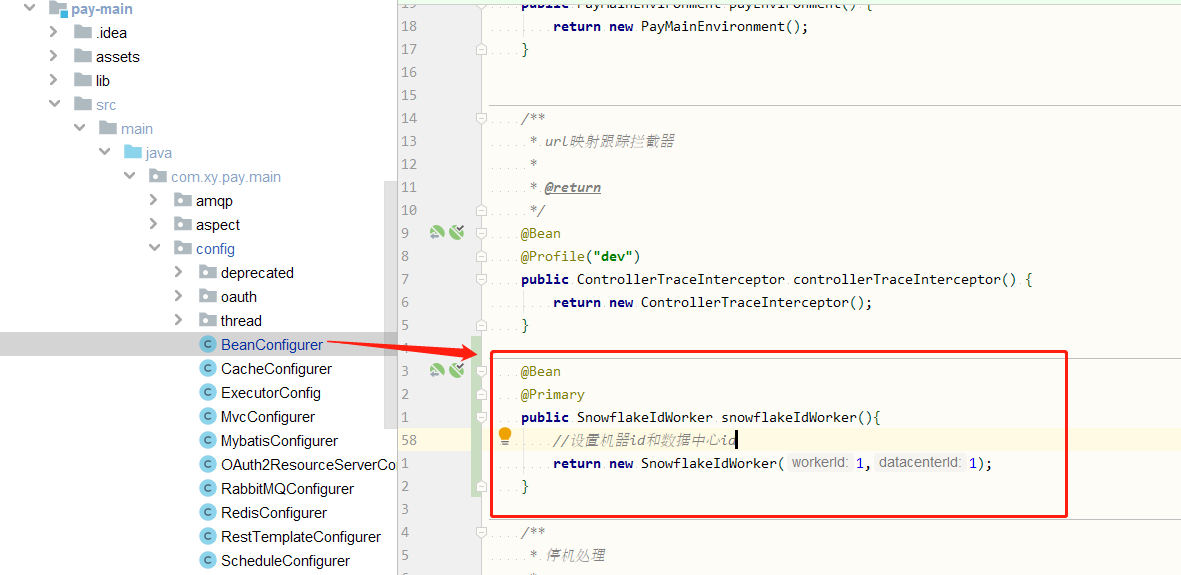Click the src folder icon
Screen dimensions: 1181x575
tap(83, 103)
